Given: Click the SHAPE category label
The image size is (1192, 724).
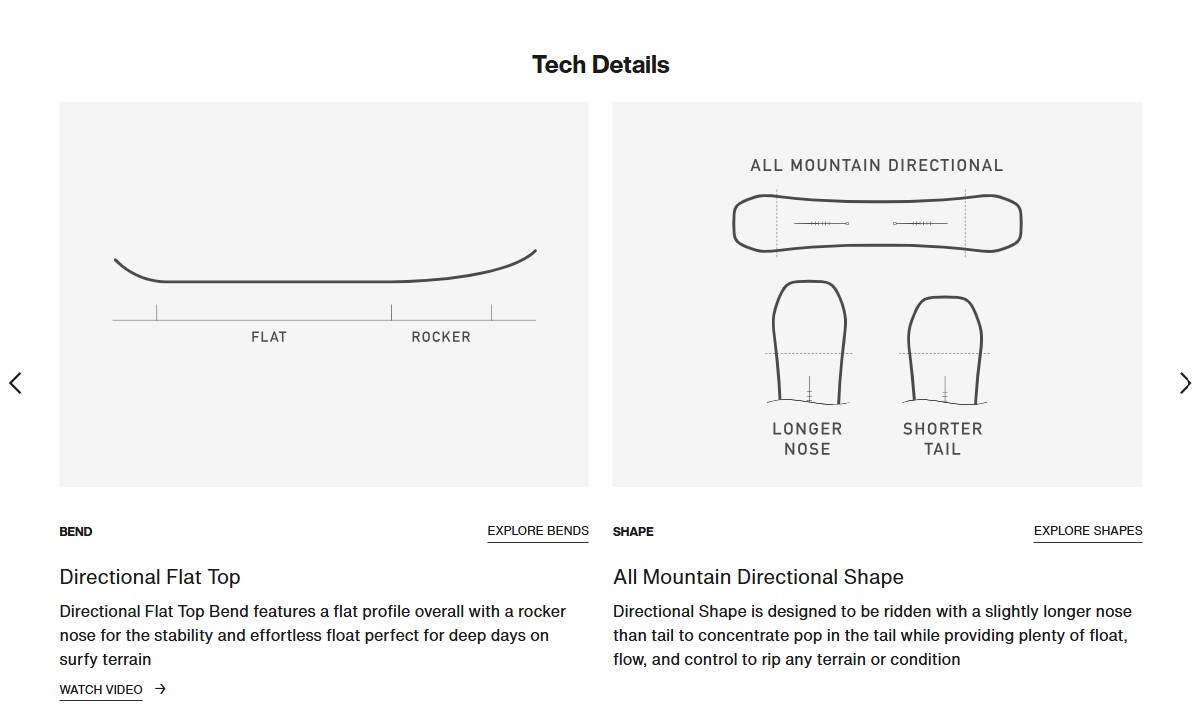Looking at the screenshot, I should pyautogui.click(x=633, y=532).
